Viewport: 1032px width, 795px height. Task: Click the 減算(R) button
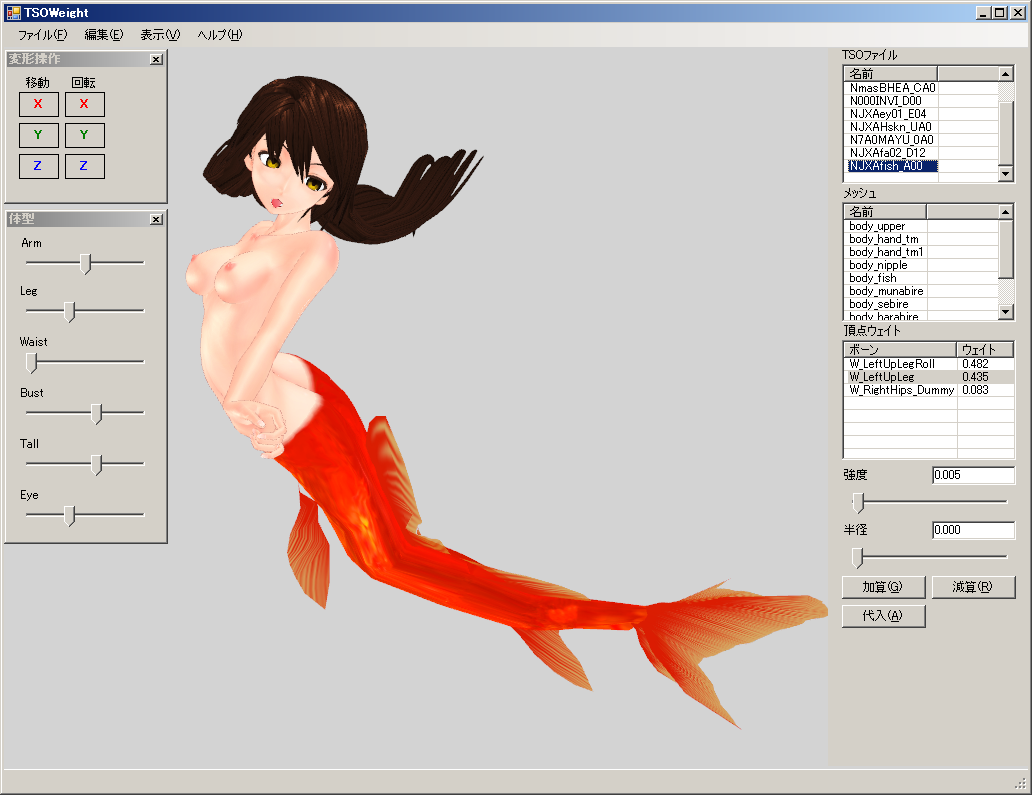[x=972, y=587]
